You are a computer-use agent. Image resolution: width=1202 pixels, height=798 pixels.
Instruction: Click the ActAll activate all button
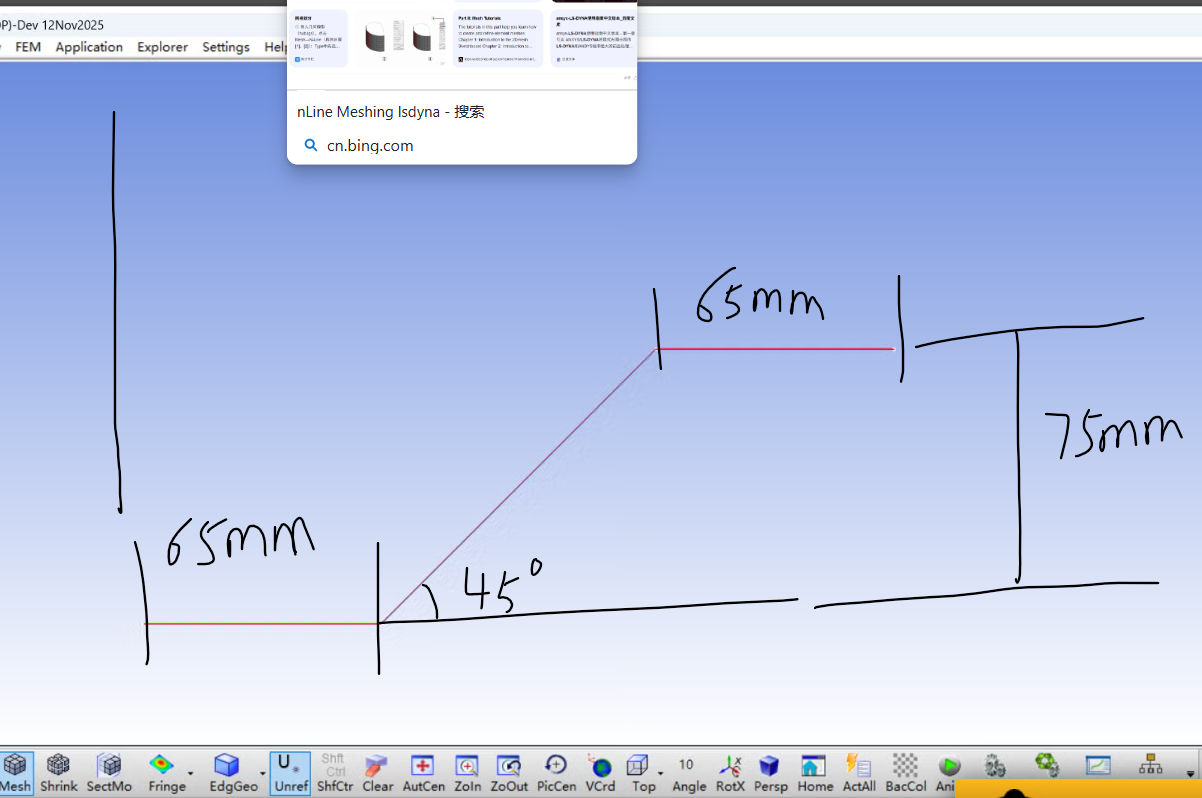point(859,772)
